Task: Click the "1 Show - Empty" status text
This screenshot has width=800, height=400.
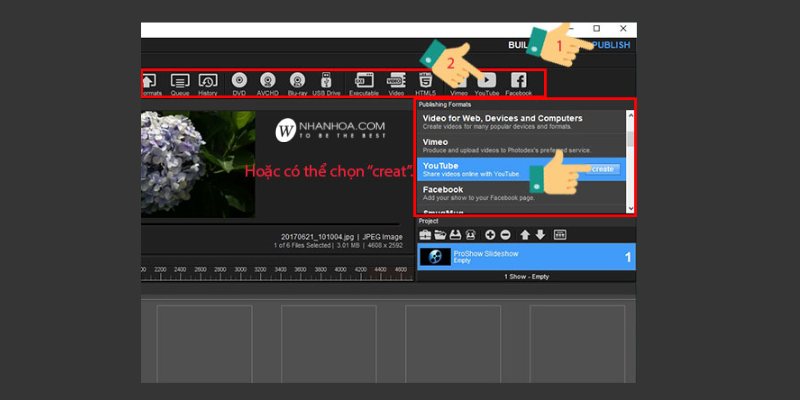Action: pos(527,277)
